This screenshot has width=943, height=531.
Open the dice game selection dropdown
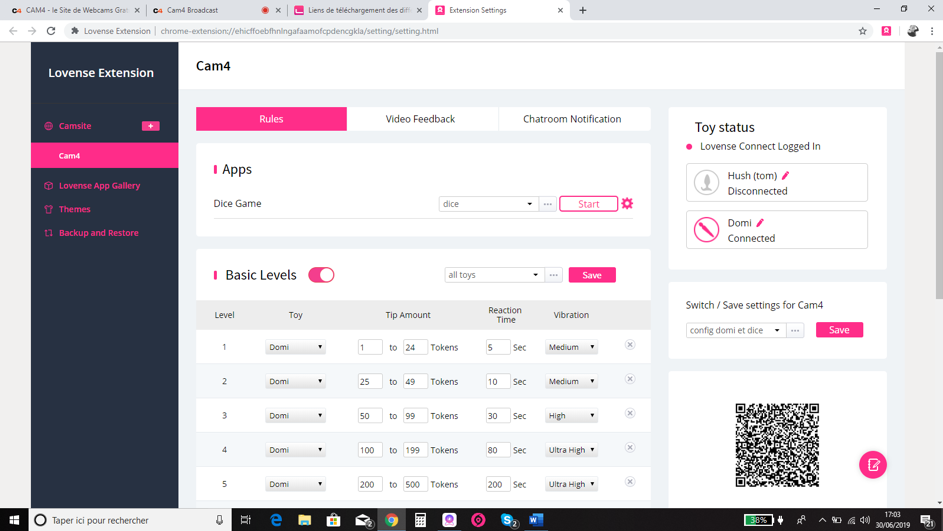[x=488, y=204]
